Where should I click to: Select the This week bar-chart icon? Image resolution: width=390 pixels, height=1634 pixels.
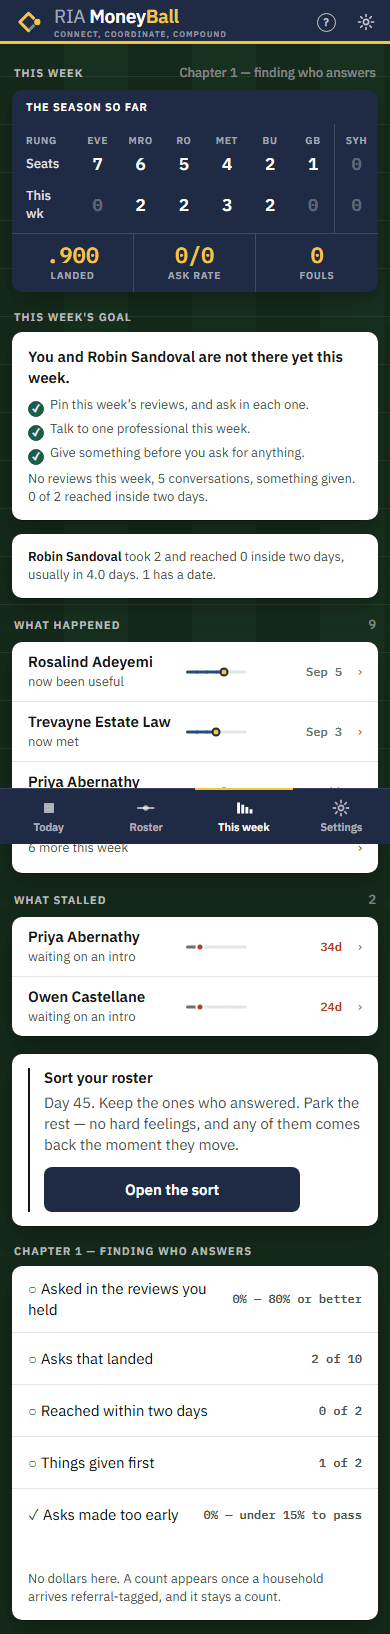tap(244, 808)
